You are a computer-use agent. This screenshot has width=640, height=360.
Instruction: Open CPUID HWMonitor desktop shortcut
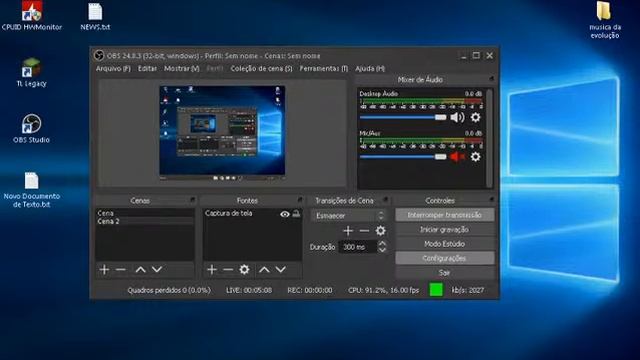pyautogui.click(x=31, y=16)
